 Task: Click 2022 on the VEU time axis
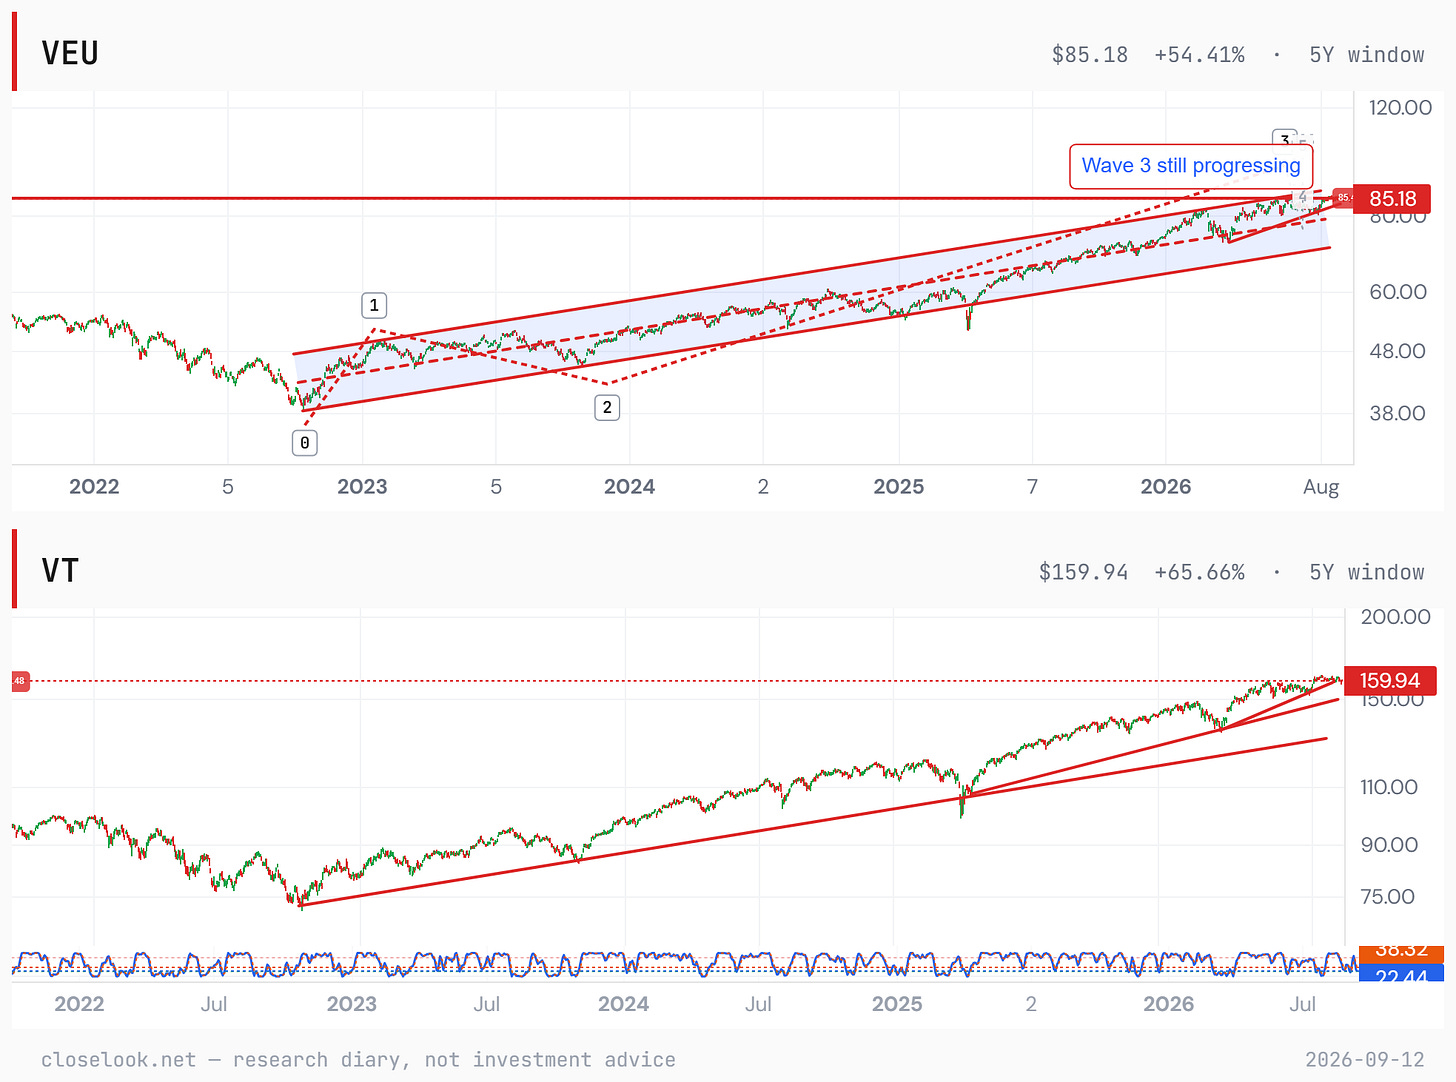(94, 487)
